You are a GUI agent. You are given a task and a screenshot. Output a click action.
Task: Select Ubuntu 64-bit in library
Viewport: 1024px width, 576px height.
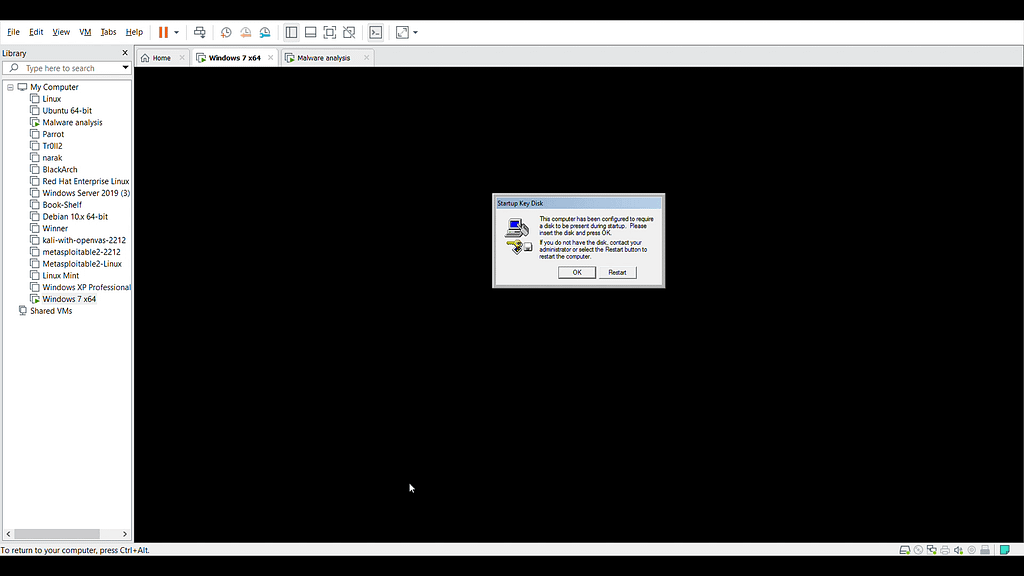67,110
